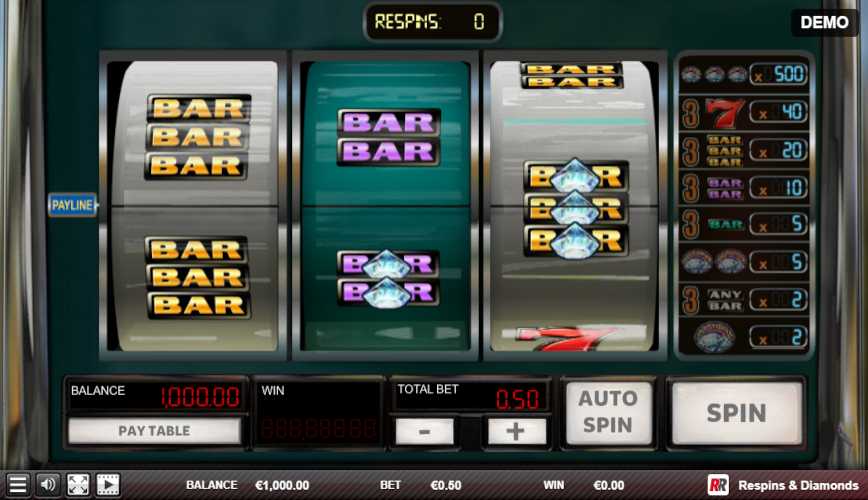Click the triple diamond 500x paytable row
The image size is (868, 500).
point(743,74)
